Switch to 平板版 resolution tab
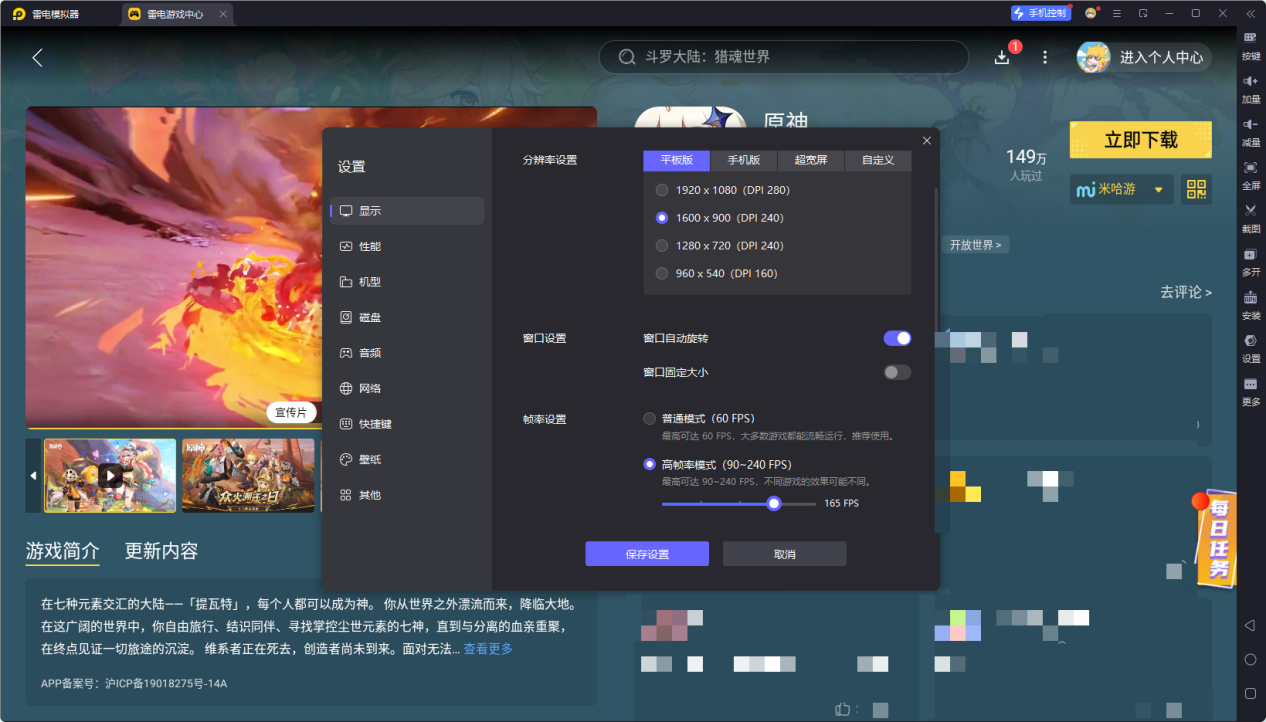The width and height of the screenshot is (1266, 722). (676, 160)
